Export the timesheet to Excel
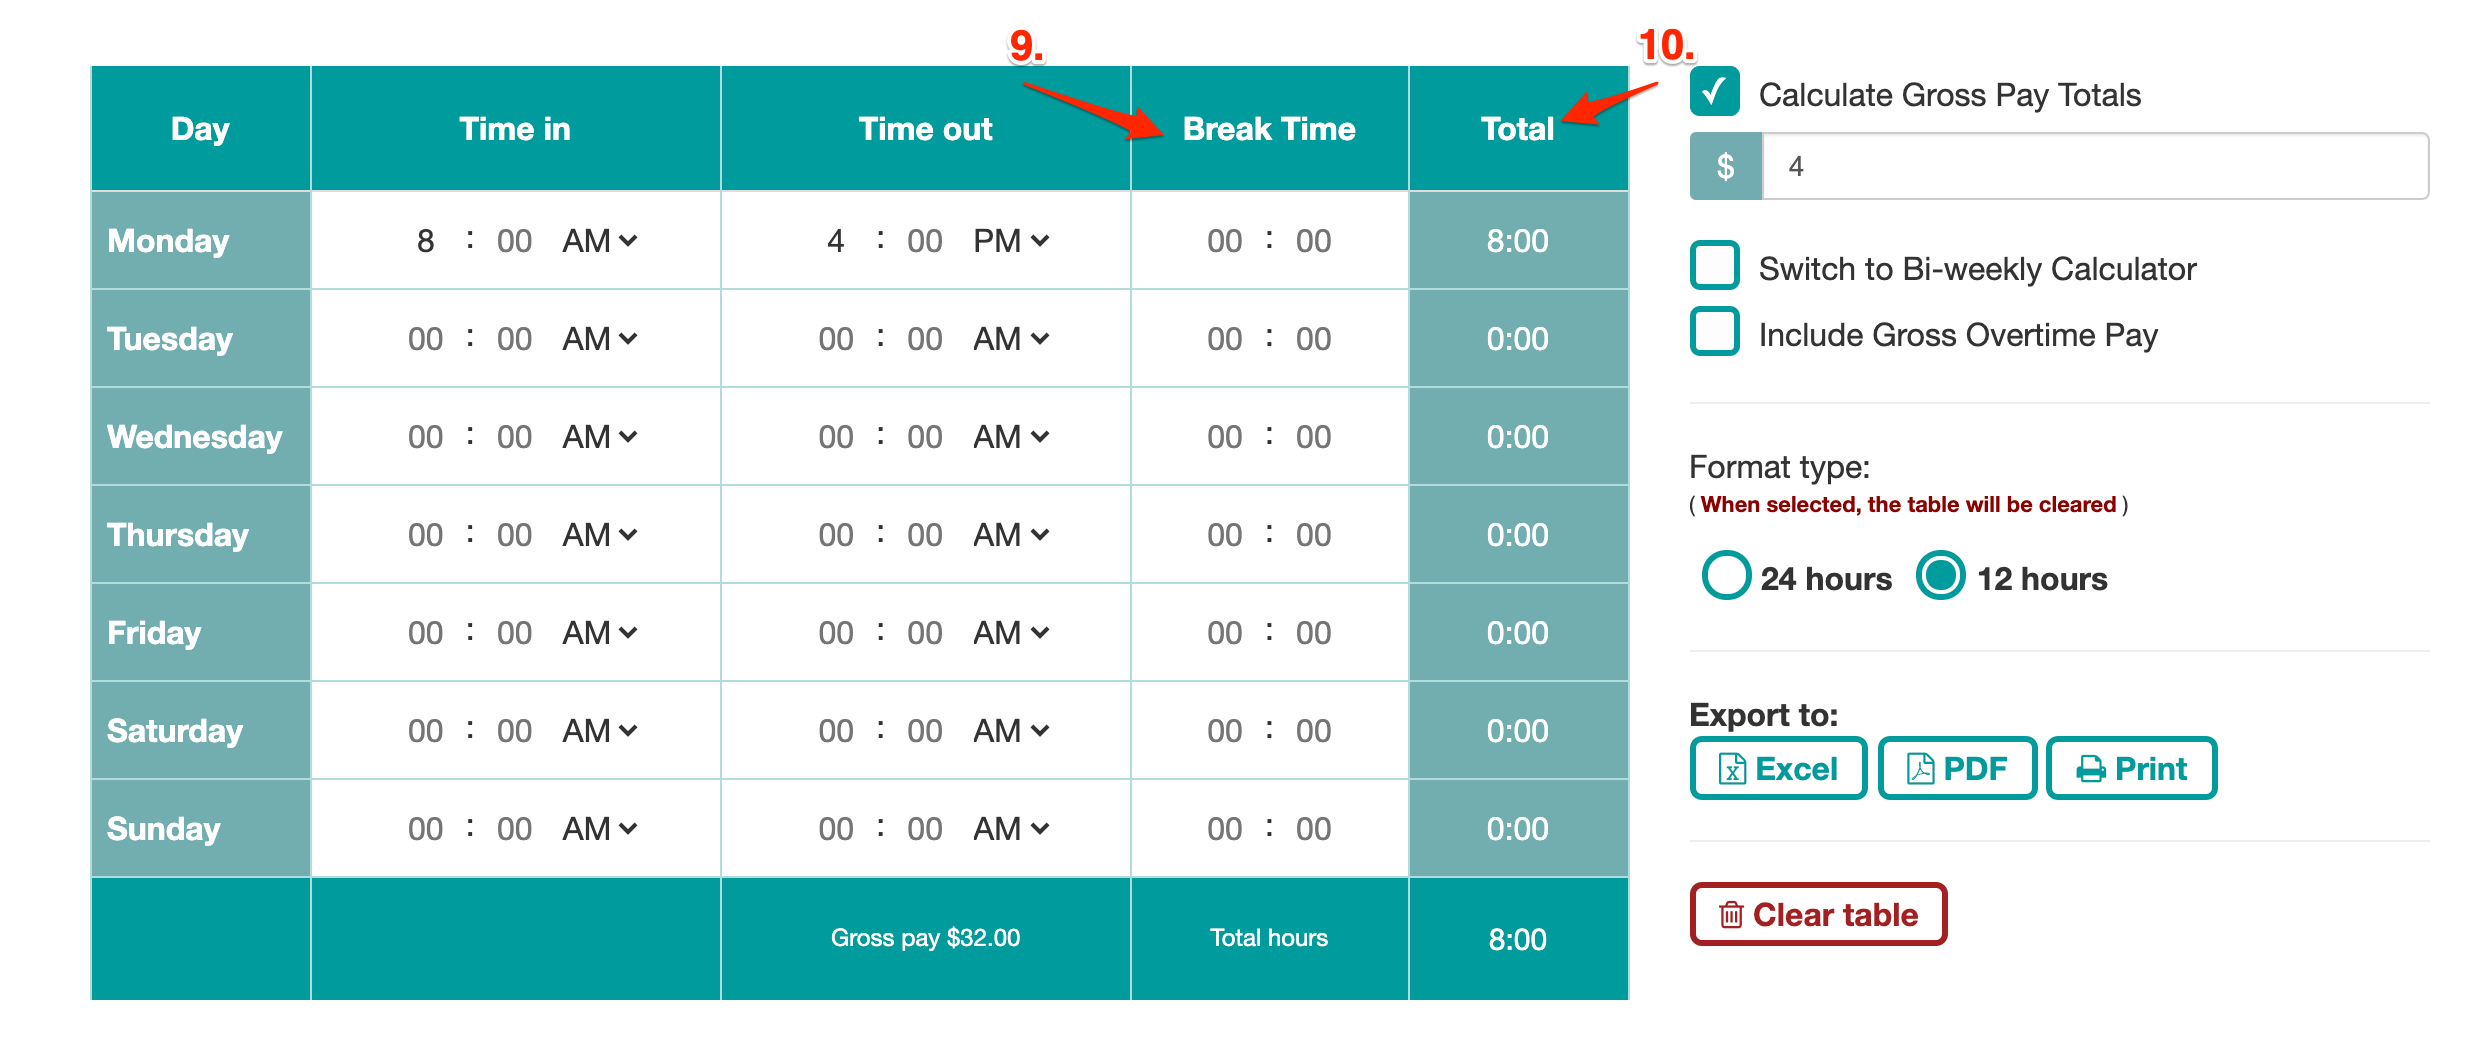The height and width of the screenshot is (1058, 2478). pyautogui.click(x=1777, y=768)
